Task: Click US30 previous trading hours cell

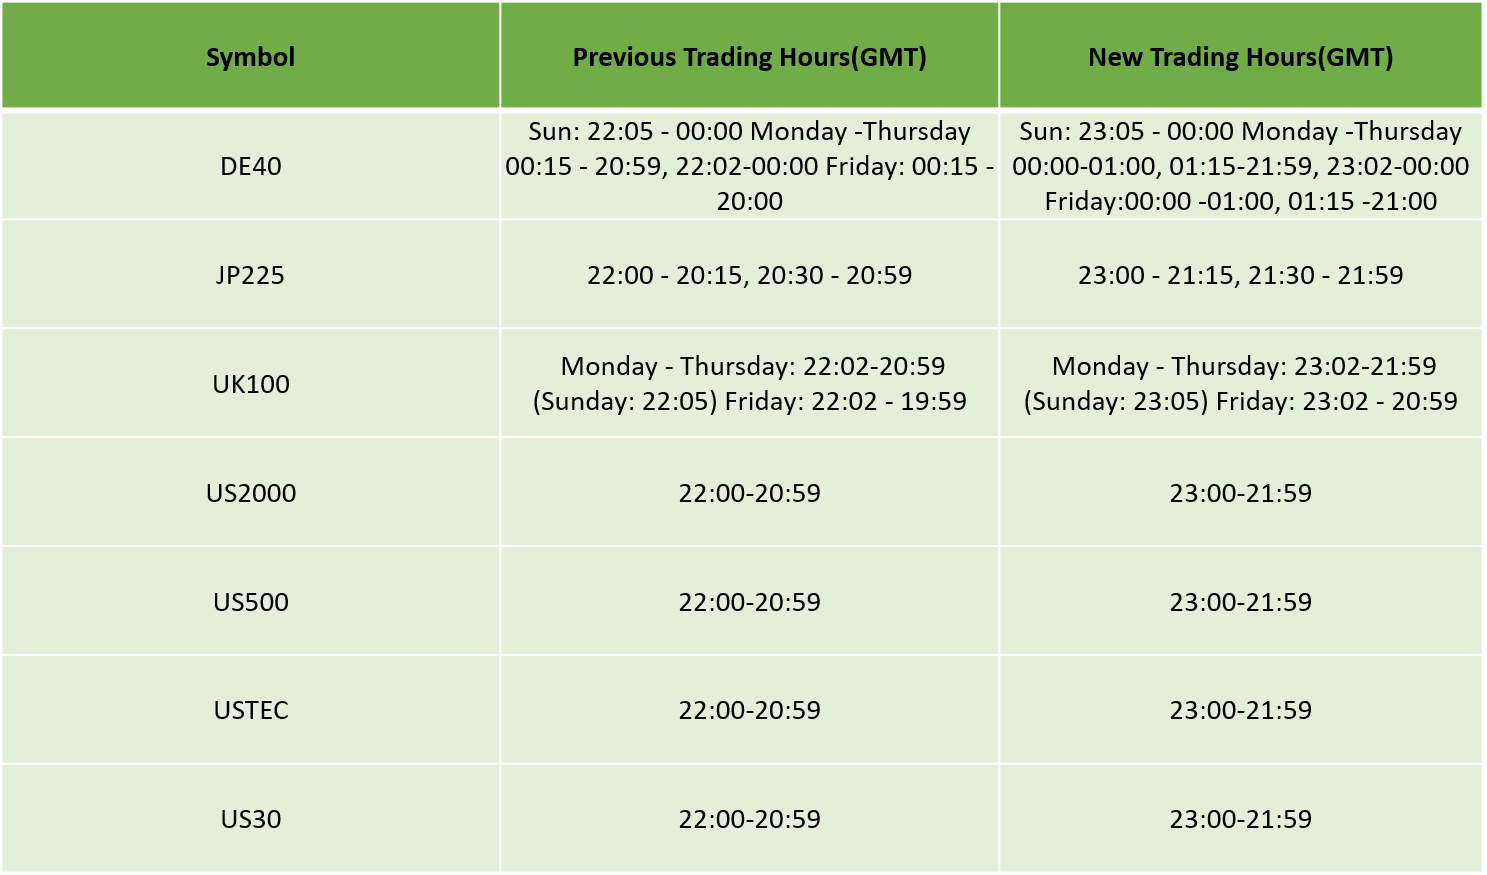Action: (749, 819)
